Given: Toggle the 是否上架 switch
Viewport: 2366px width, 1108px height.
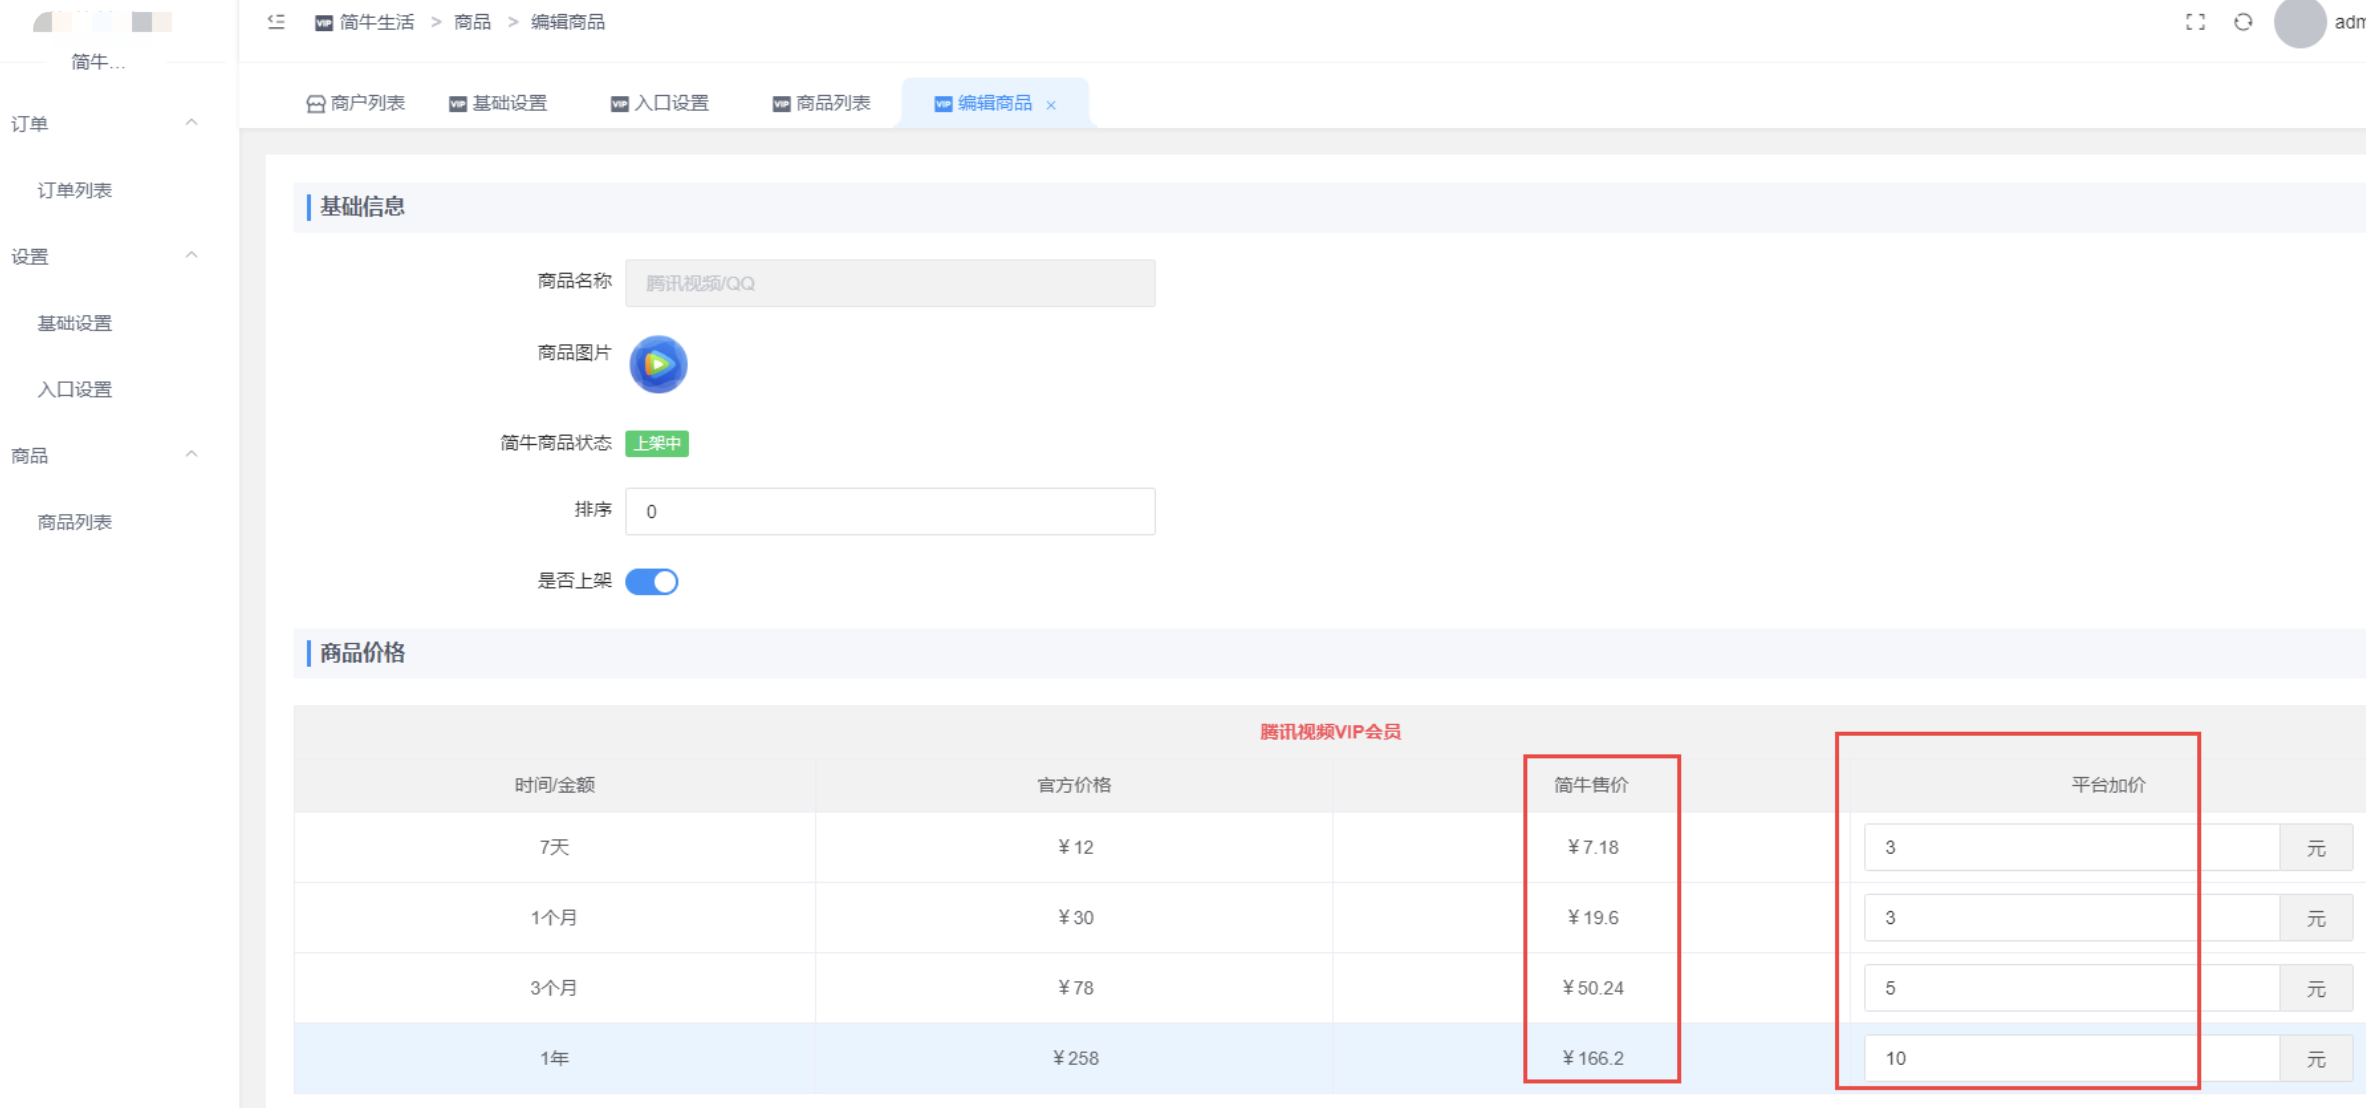Looking at the screenshot, I should pyautogui.click(x=652, y=582).
